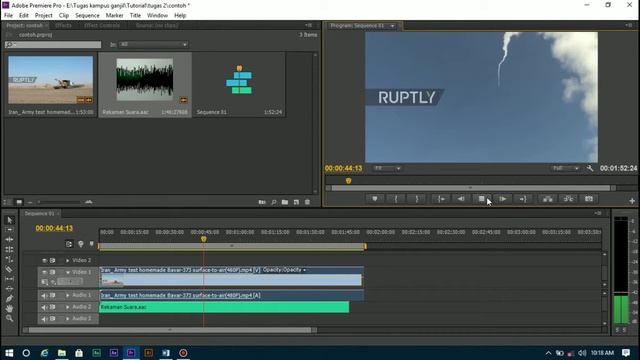The width and height of the screenshot is (640, 360).
Task: Mute the Audio 2 track output
Action: pyautogui.click(x=44, y=307)
